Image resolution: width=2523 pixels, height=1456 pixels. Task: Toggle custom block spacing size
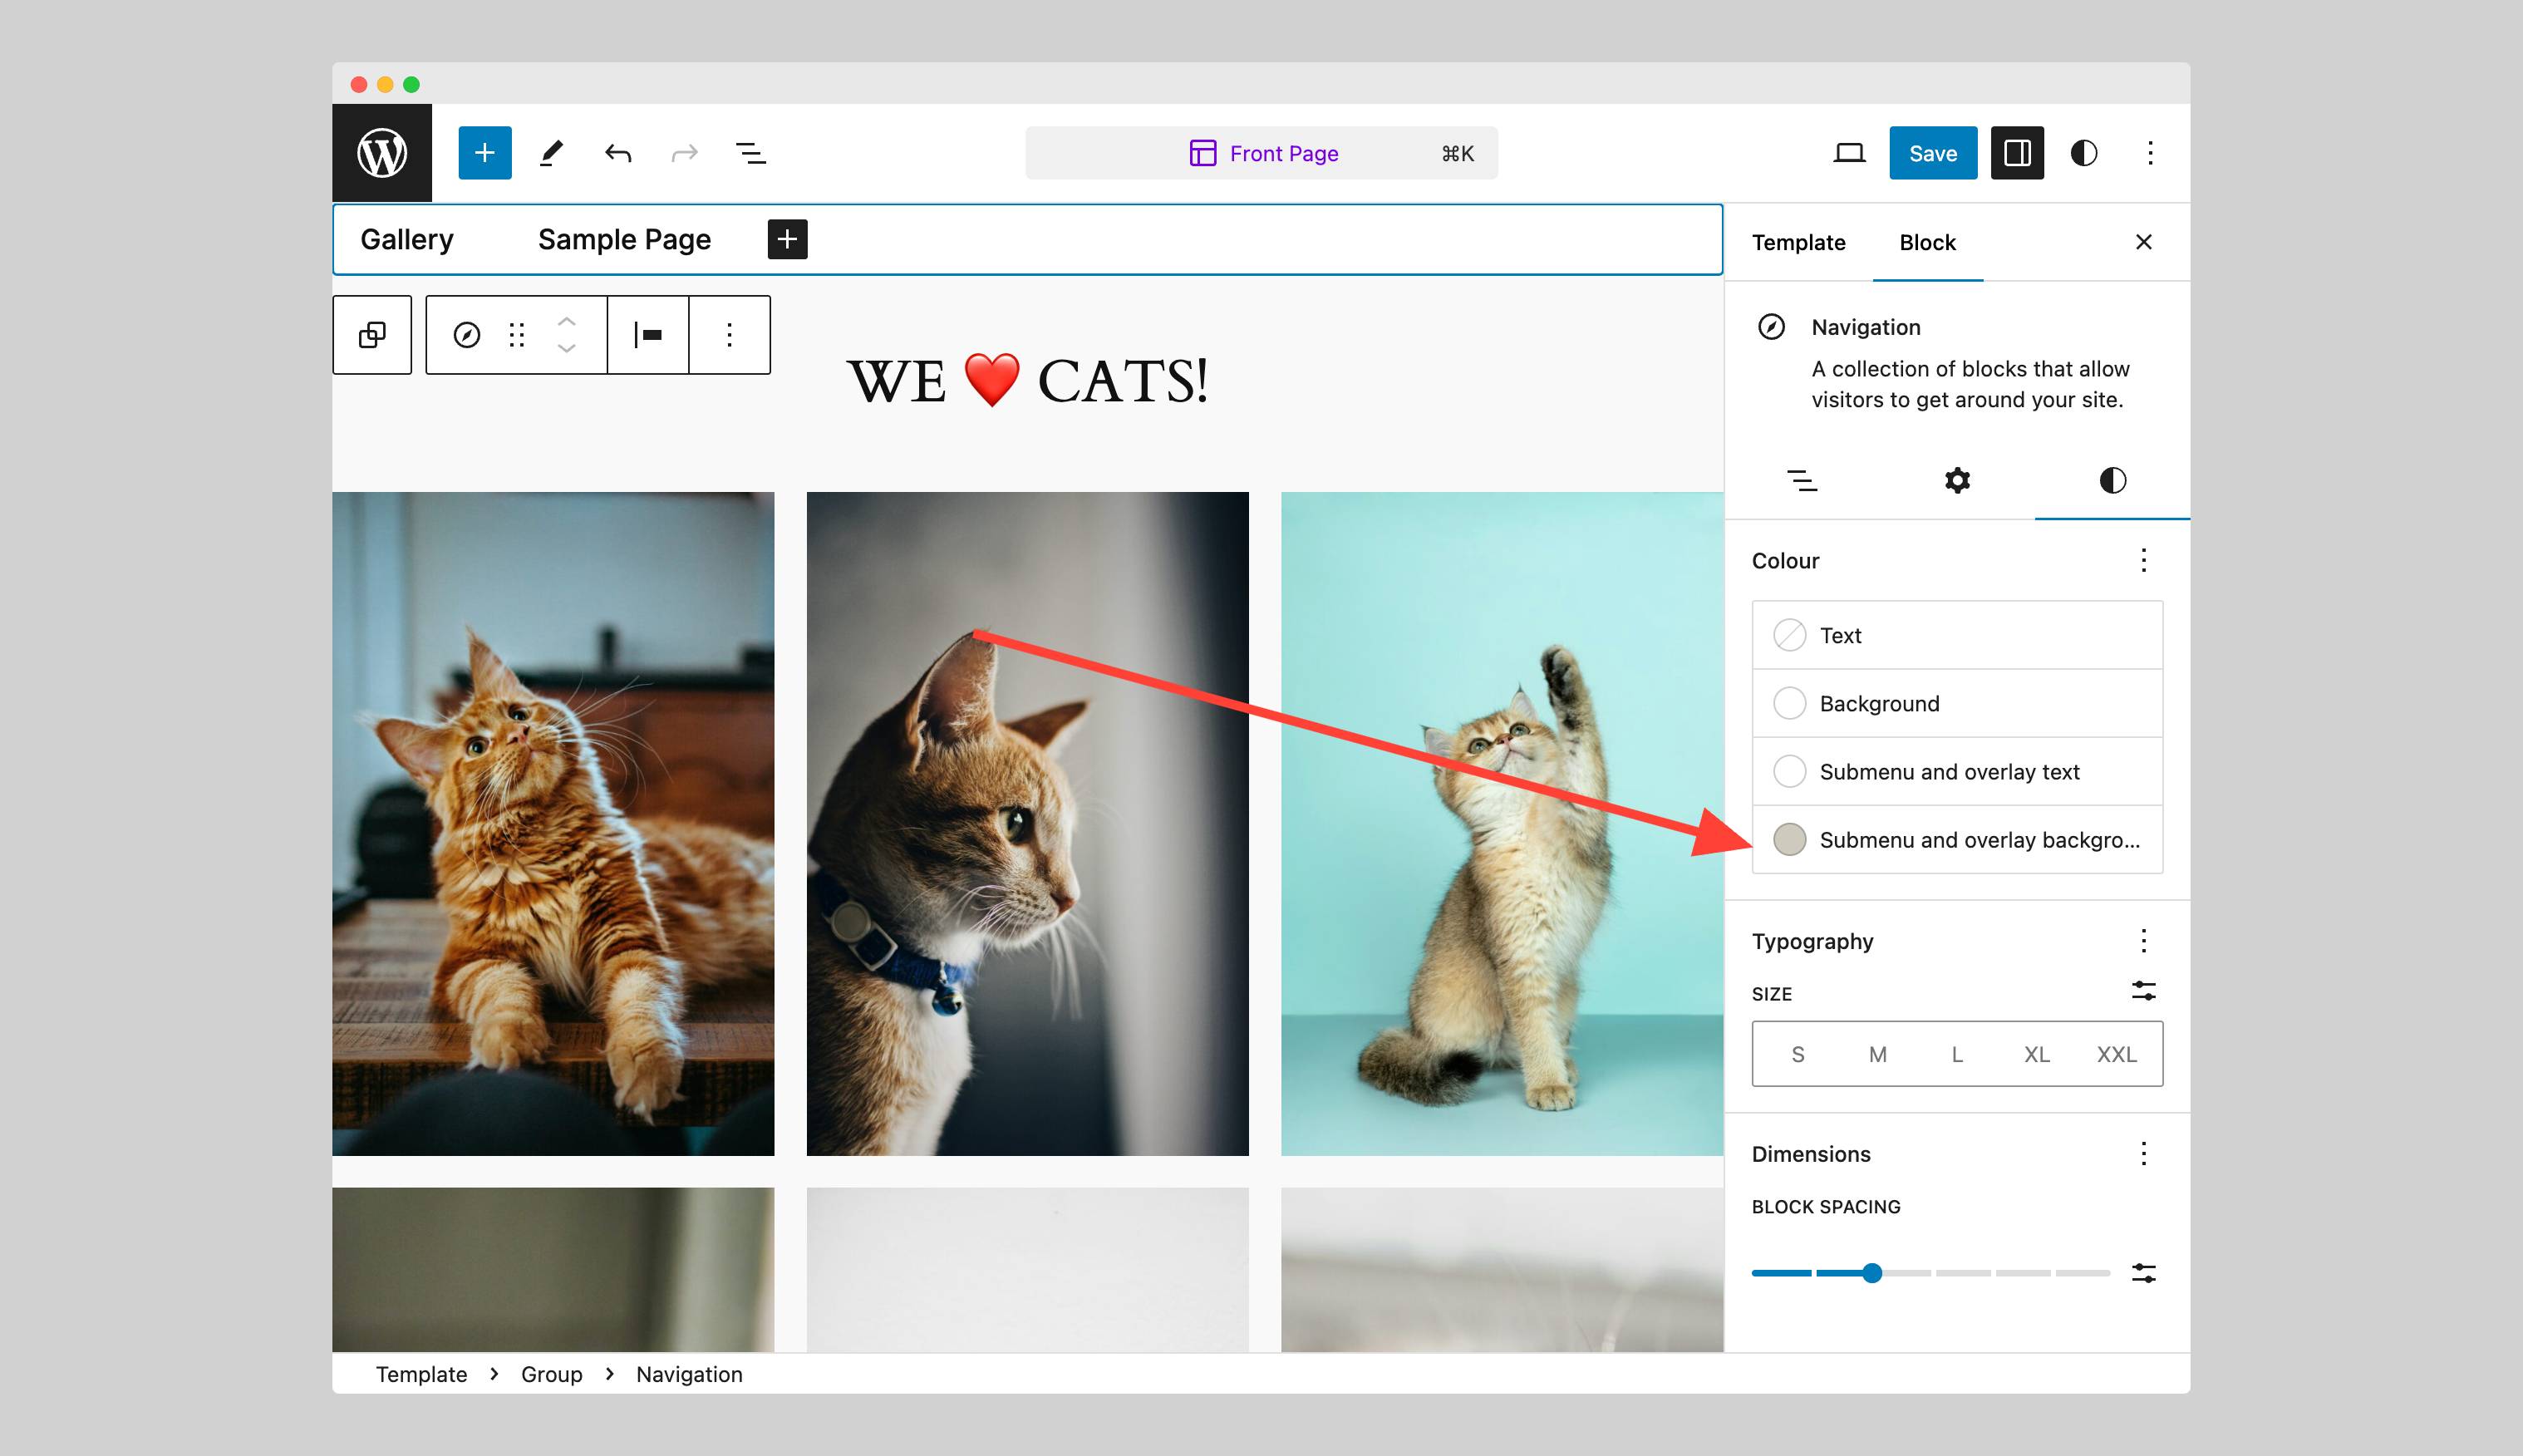2143,1273
